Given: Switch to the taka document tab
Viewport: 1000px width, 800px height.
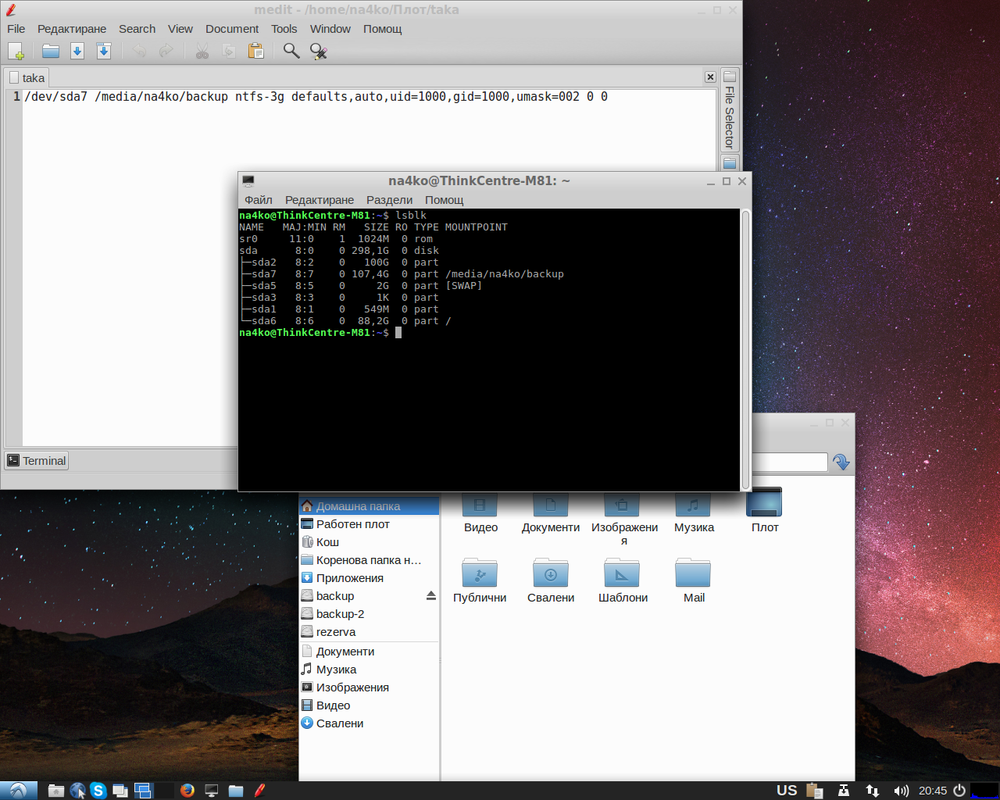Looking at the screenshot, I should pos(27,78).
